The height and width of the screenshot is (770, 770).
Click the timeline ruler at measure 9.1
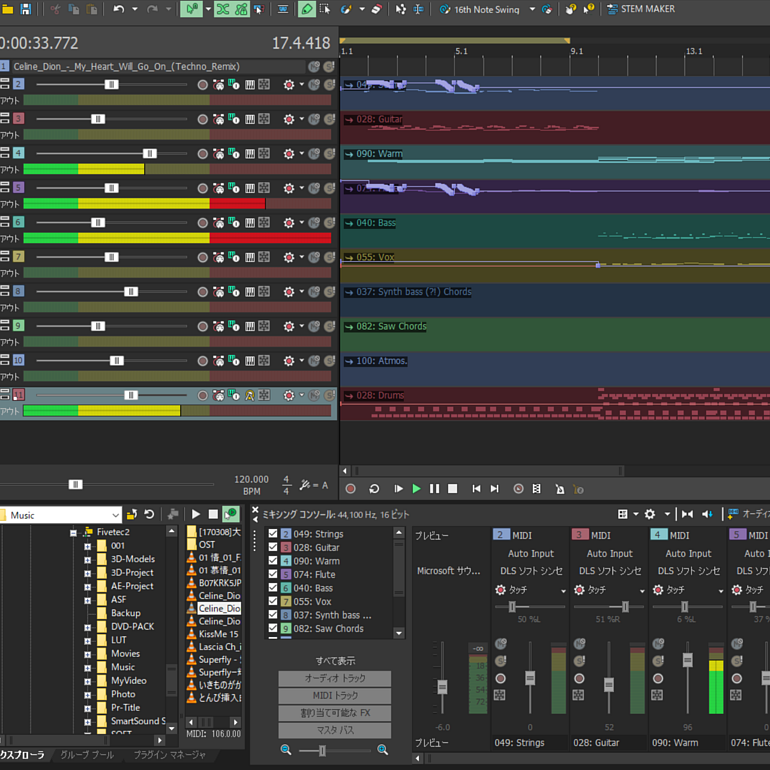pos(577,51)
